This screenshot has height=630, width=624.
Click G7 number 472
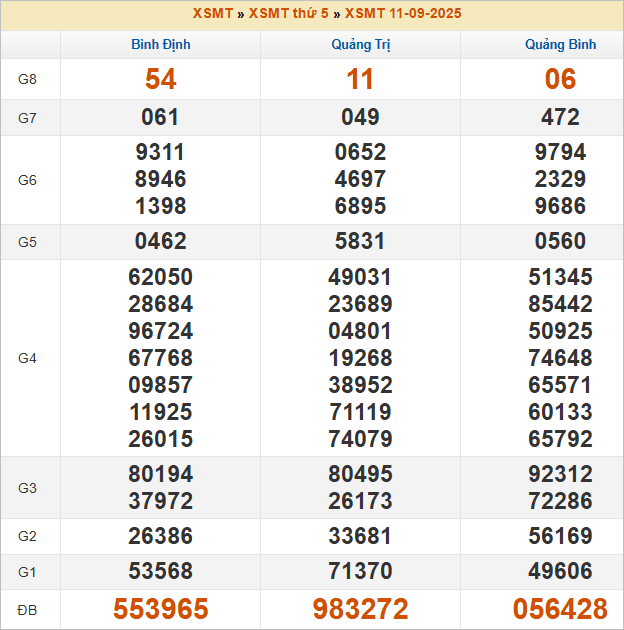pos(561,117)
